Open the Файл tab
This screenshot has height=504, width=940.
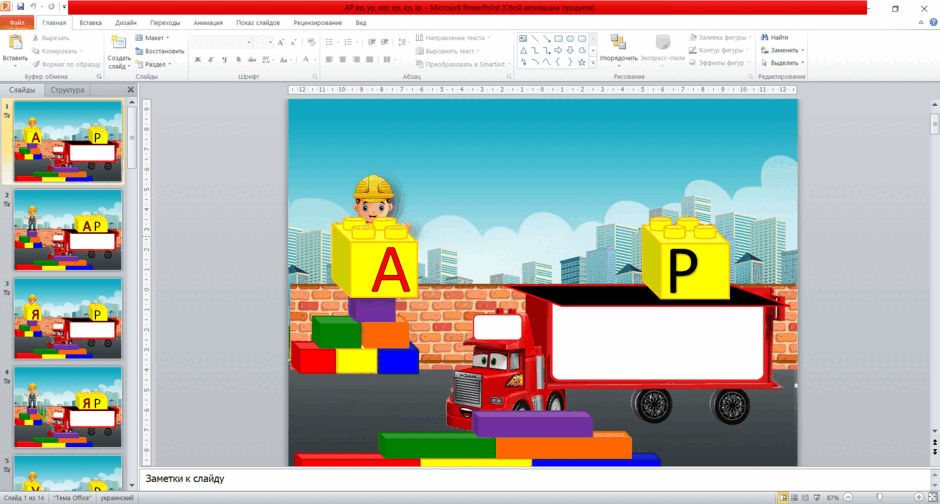tap(17, 23)
